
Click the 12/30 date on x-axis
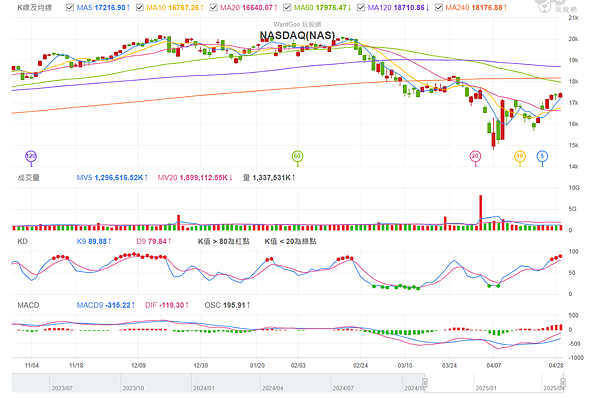pyautogui.click(x=201, y=365)
